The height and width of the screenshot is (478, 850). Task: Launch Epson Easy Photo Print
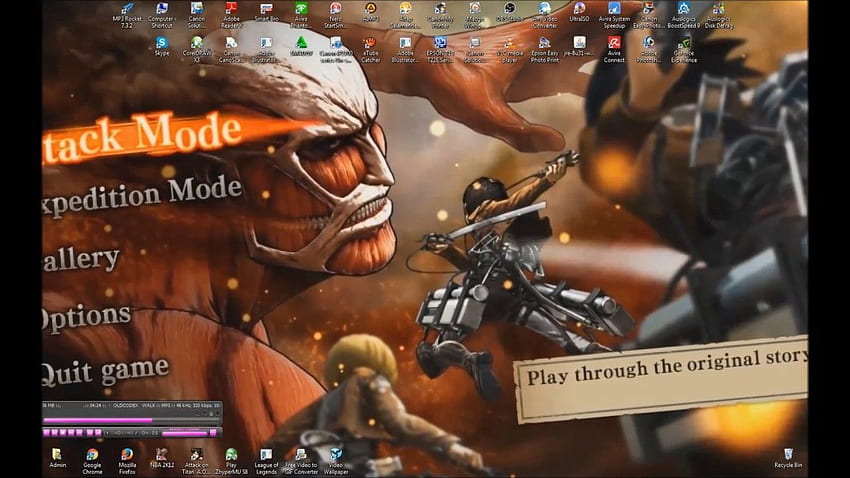544,49
